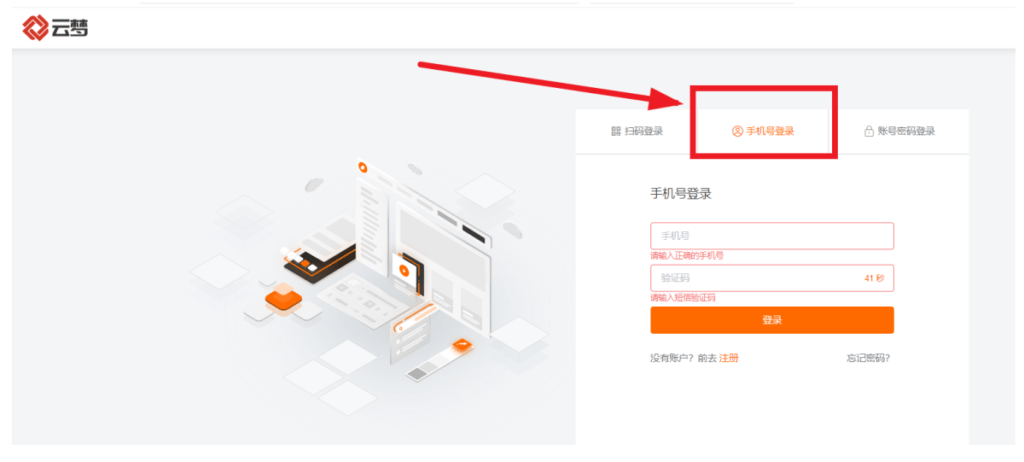Click the 41 秒 countdown text
Viewport: 1024px width, 462px height.
tap(874, 278)
